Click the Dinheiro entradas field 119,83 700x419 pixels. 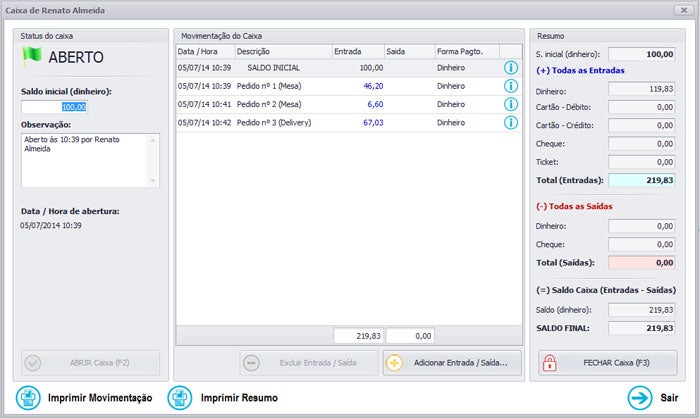pyautogui.click(x=642, y=89)
